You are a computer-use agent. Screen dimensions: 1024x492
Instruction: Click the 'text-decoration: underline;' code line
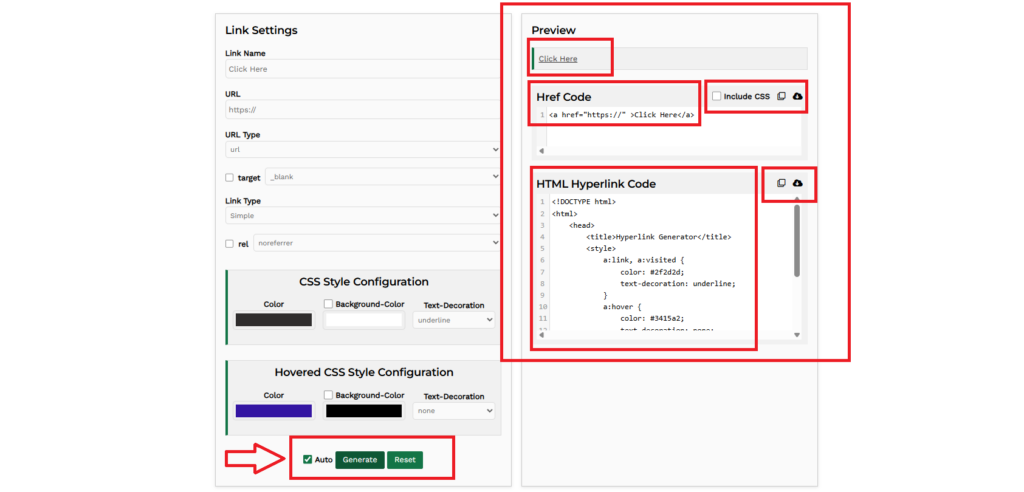tap(678, 284)
